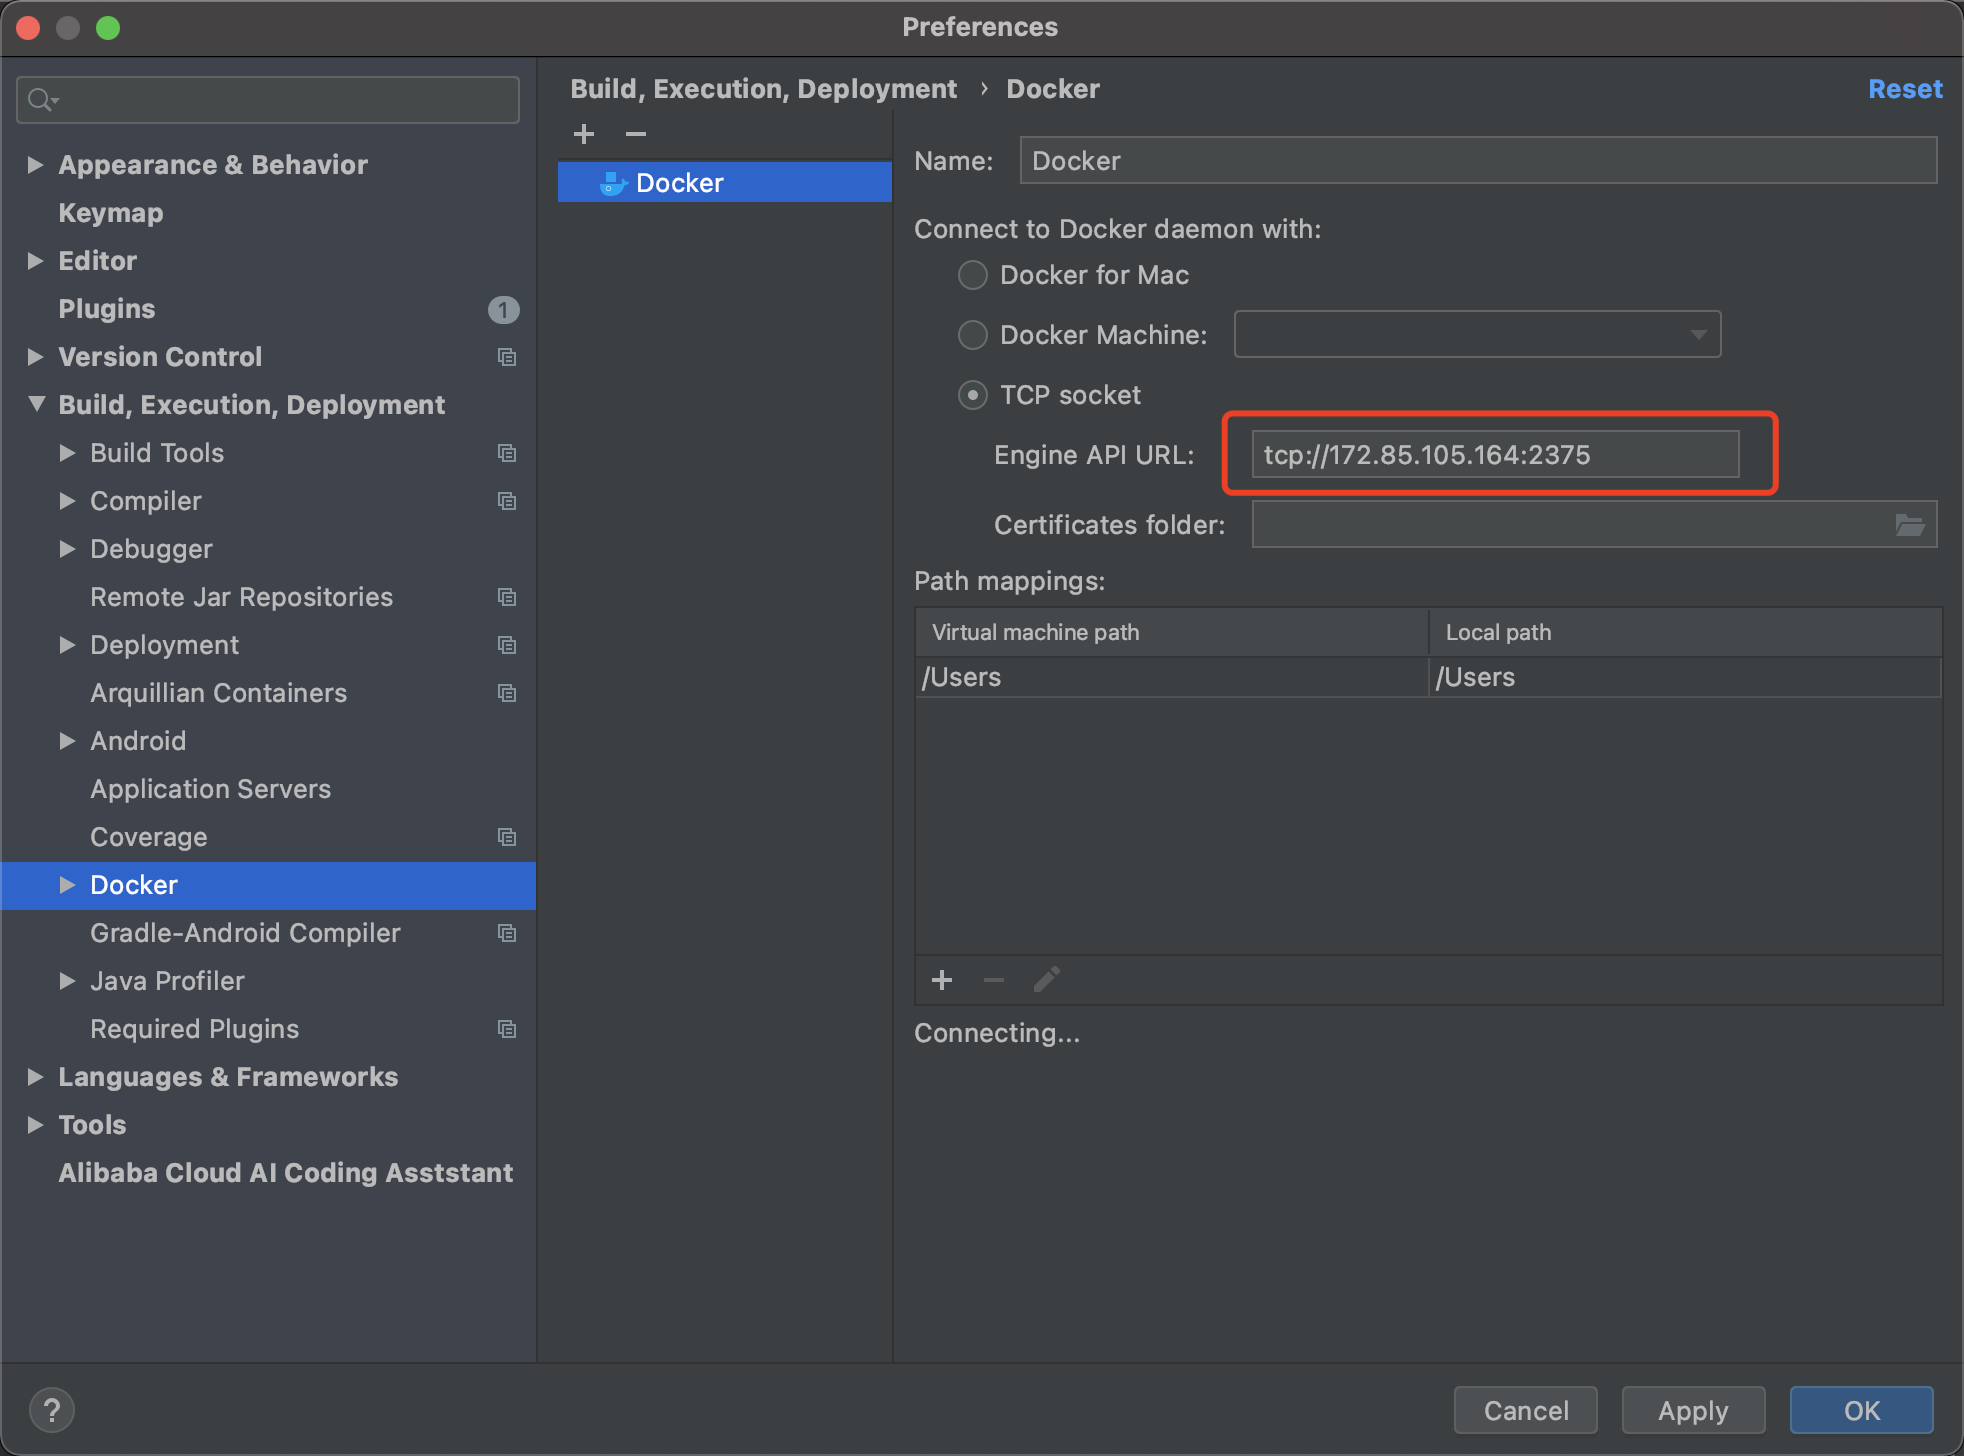Click the Build, Execution, Deployment breadcrumb
Viewport: 1964px width, 1456px height.
click(x=763, y=89)
